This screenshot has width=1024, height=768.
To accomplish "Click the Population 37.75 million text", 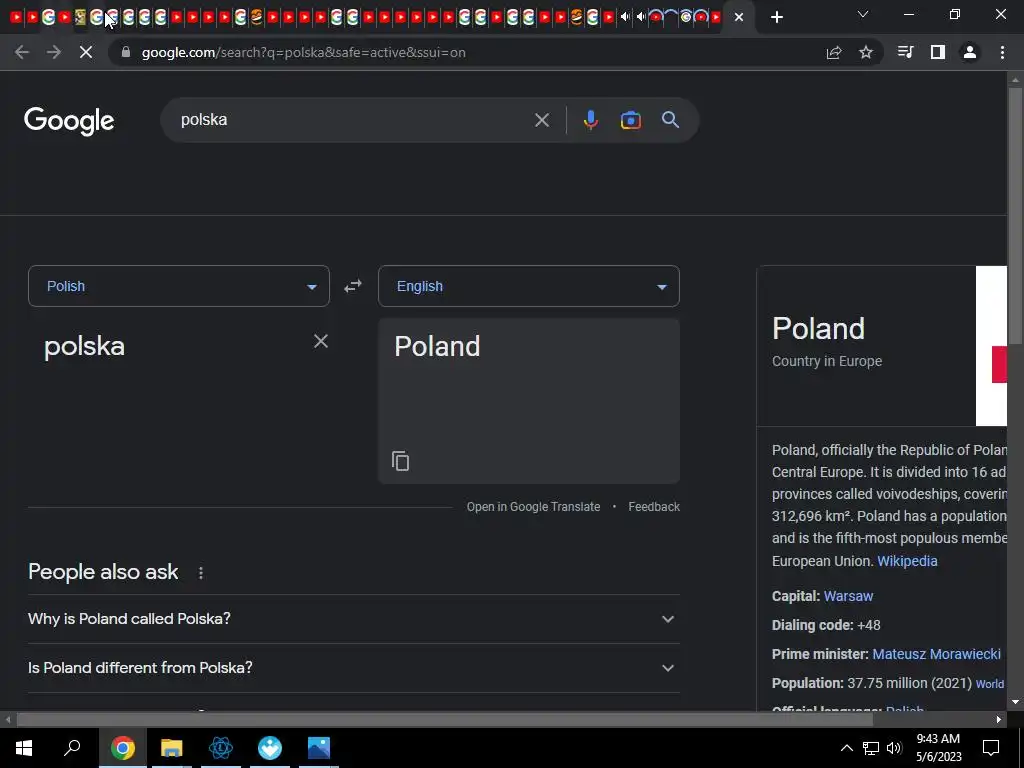I will click(872, 683).
